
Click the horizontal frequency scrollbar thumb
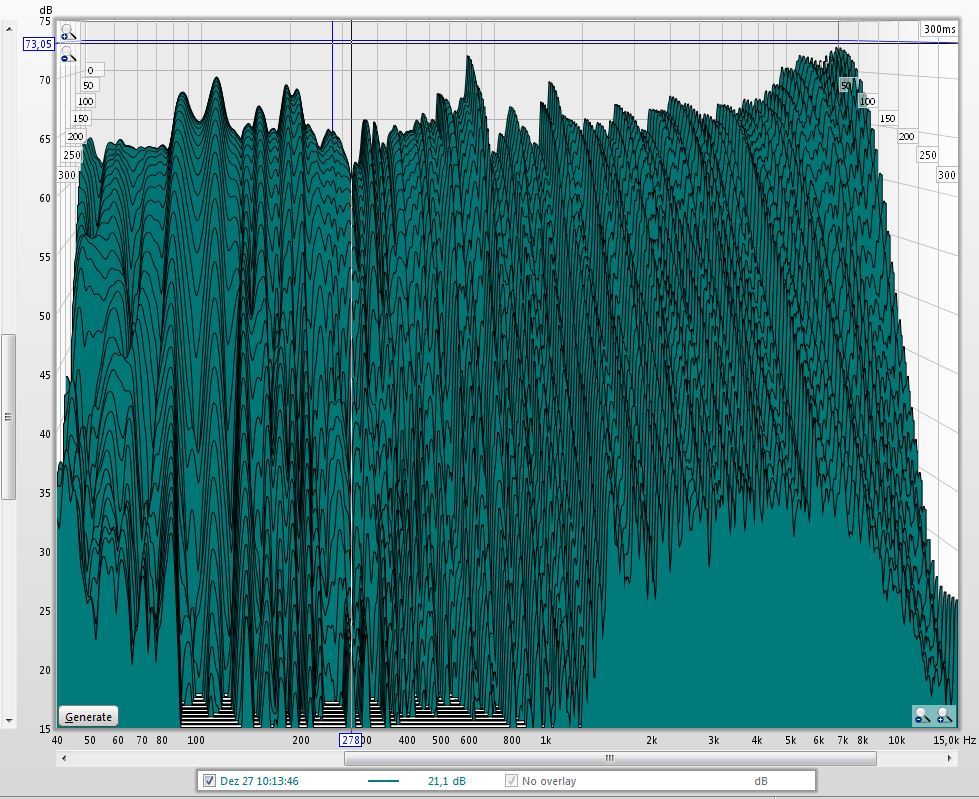pyautogui.click(x=610, y=759)
